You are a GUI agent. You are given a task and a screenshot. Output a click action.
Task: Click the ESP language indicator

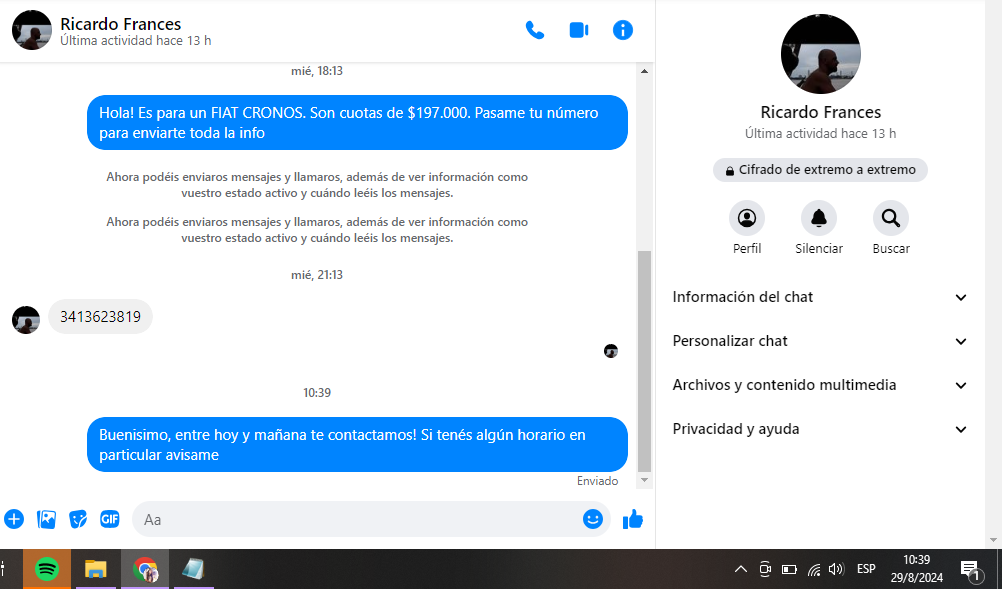(866, 569)
